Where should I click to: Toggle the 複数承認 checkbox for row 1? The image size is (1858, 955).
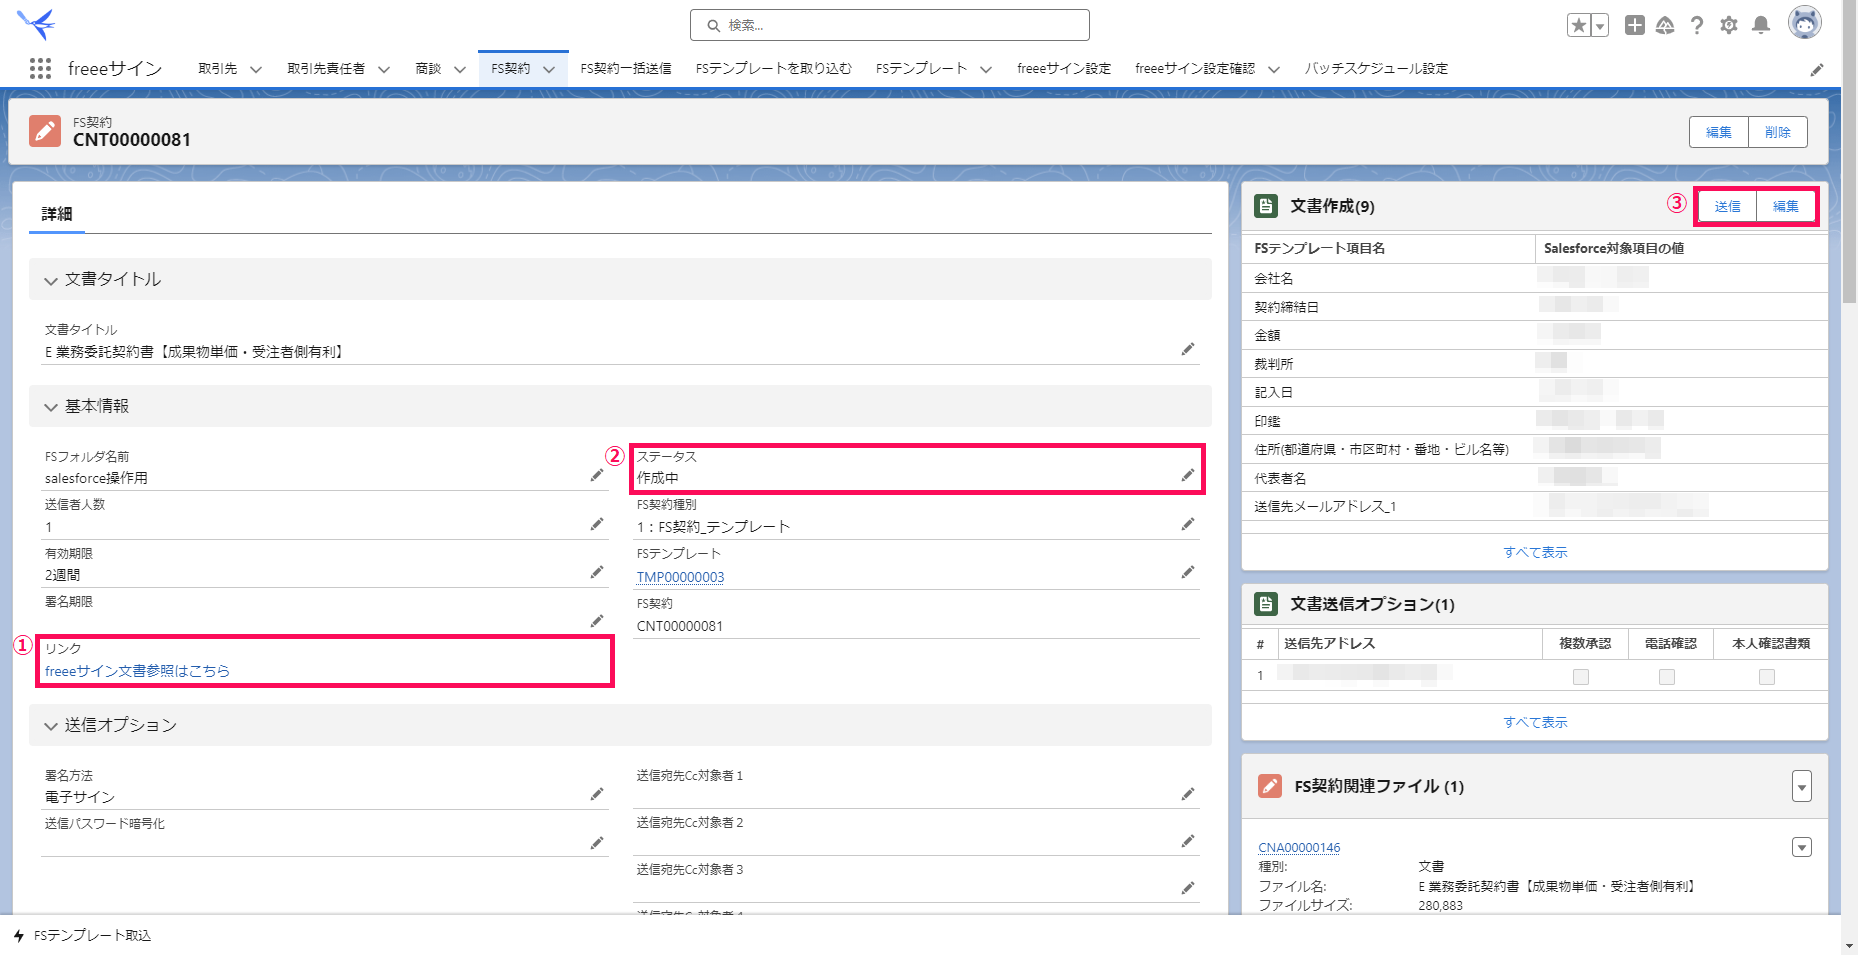pyautogui.click(x=1581, y=677)
